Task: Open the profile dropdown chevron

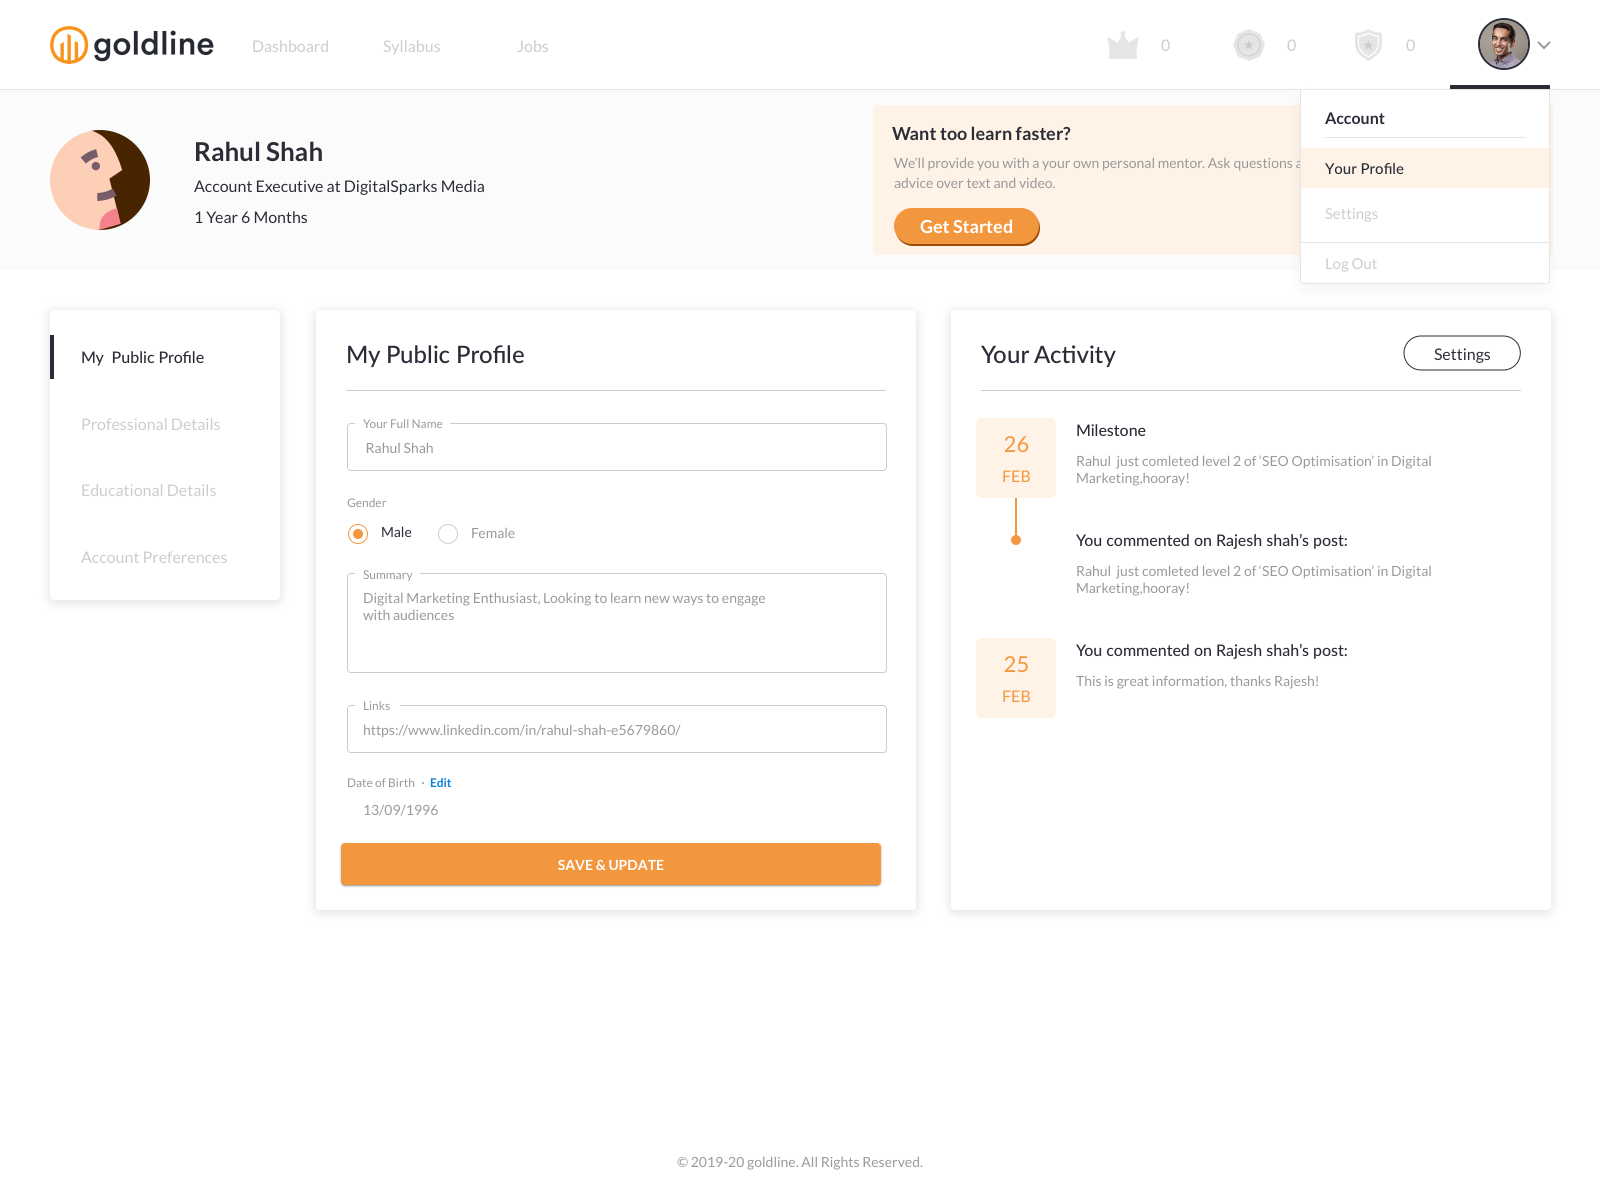Action: 1543,45
